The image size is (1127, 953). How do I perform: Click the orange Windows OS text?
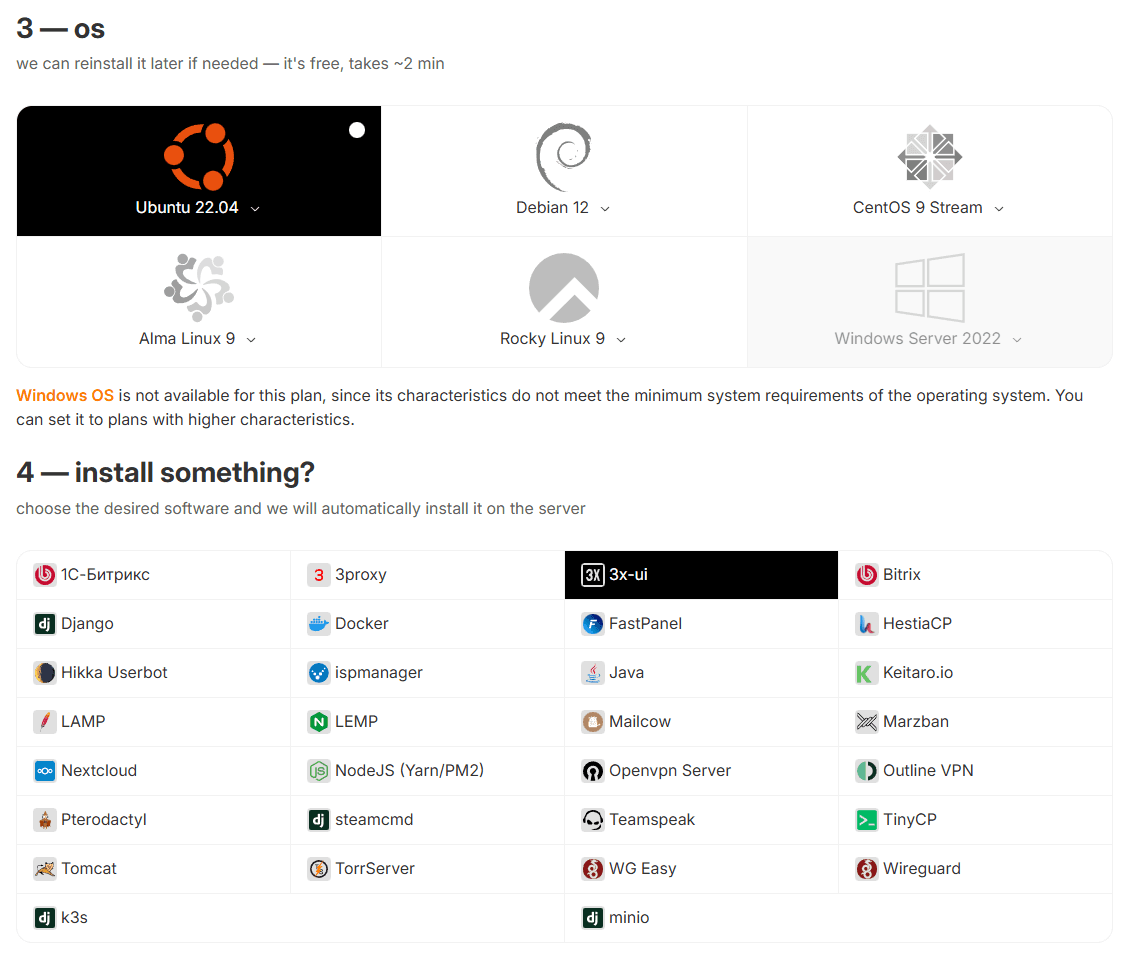(x=65, y=396)
